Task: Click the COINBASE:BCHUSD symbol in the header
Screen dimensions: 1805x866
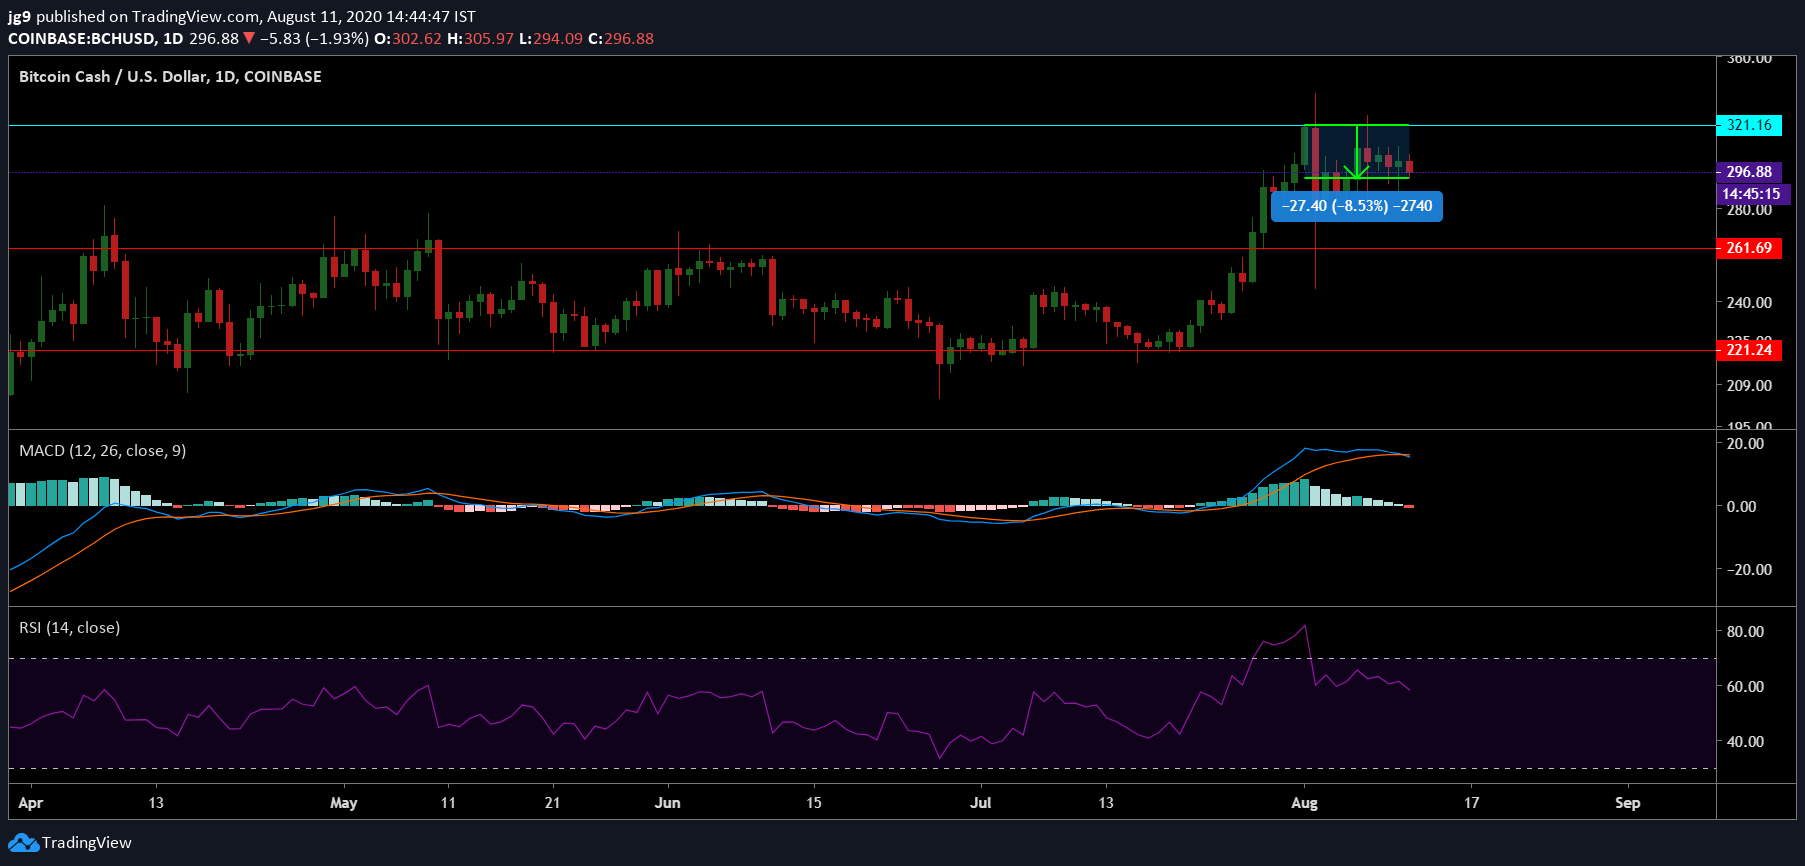Action: (x=82, y=39)
